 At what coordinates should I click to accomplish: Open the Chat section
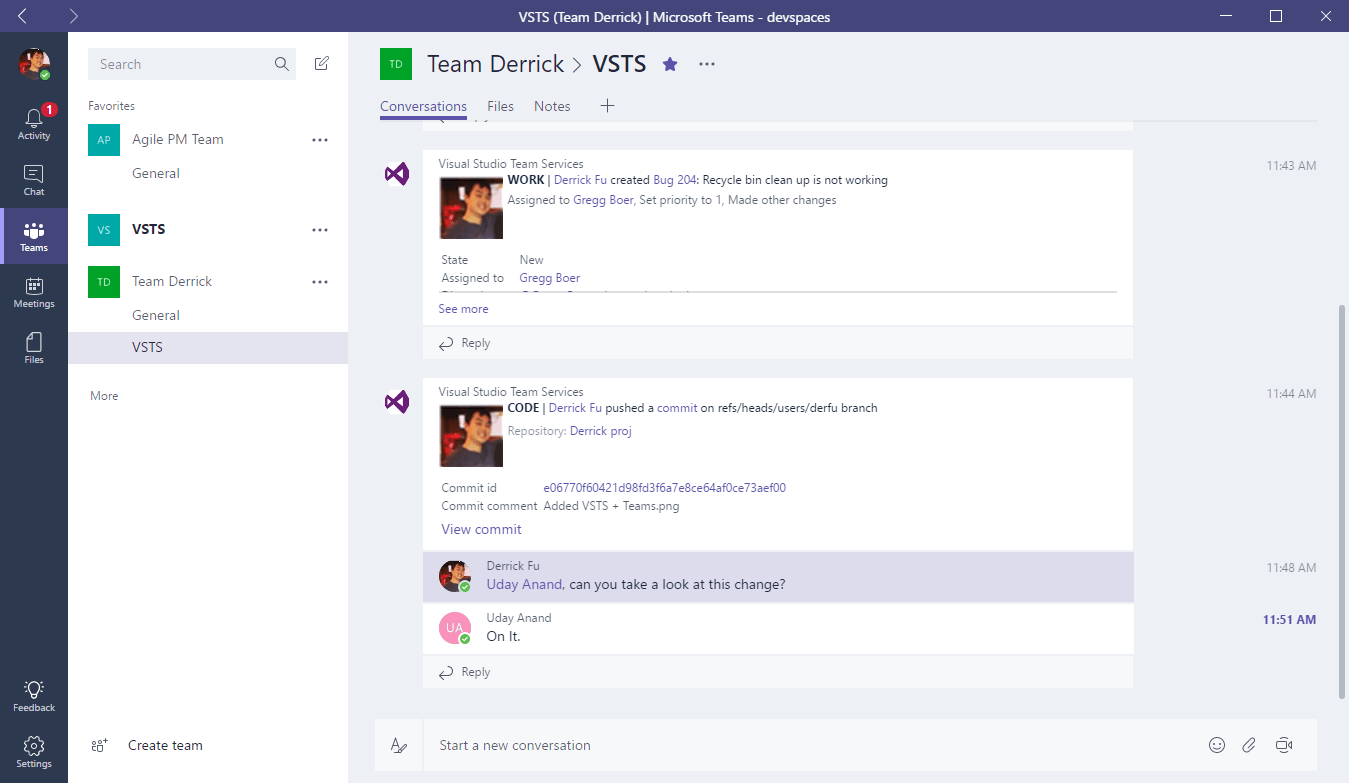[34, 180]
